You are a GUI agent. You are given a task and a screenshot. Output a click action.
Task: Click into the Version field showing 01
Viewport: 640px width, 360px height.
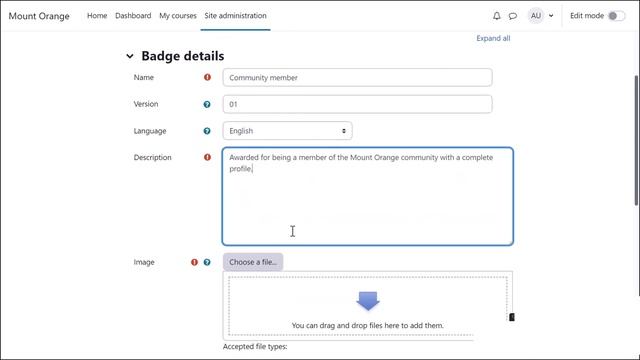point(358,104)
